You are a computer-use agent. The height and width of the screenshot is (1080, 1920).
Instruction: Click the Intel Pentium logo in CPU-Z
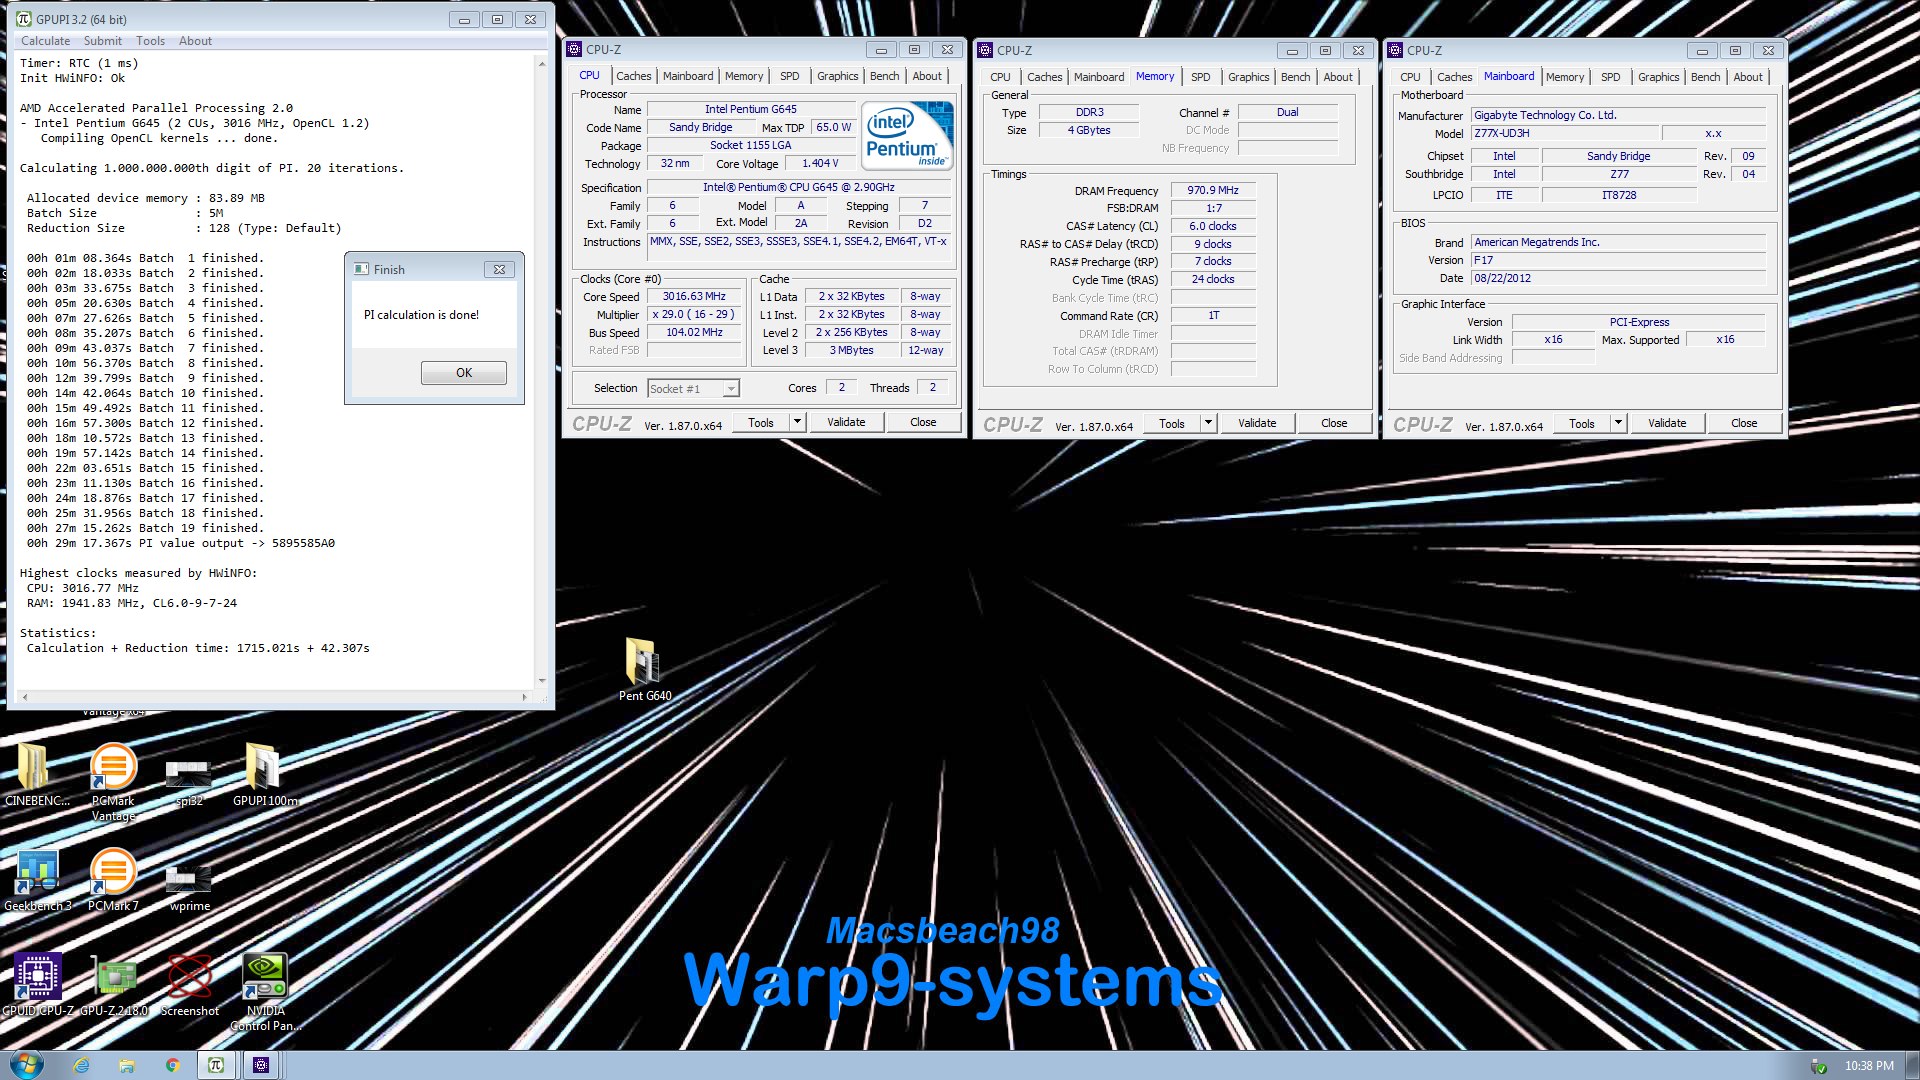pos(907,135)
